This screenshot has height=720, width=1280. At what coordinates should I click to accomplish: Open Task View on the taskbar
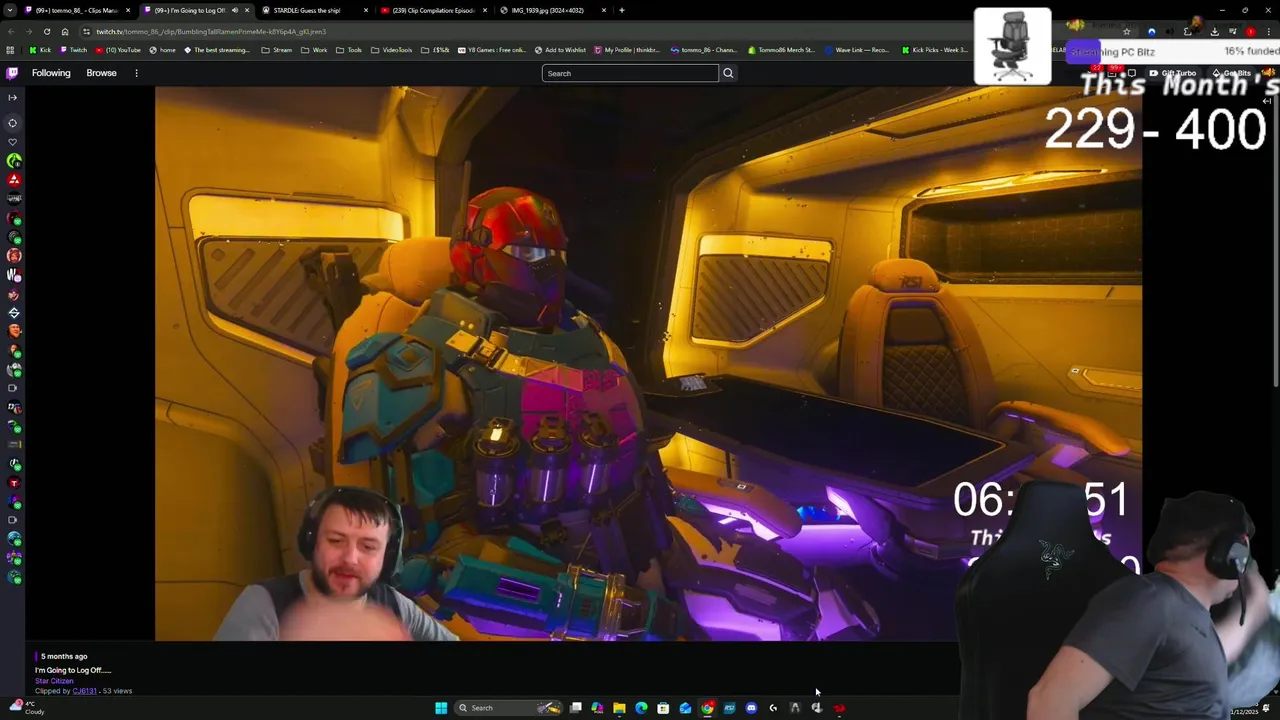coord(575,708)
